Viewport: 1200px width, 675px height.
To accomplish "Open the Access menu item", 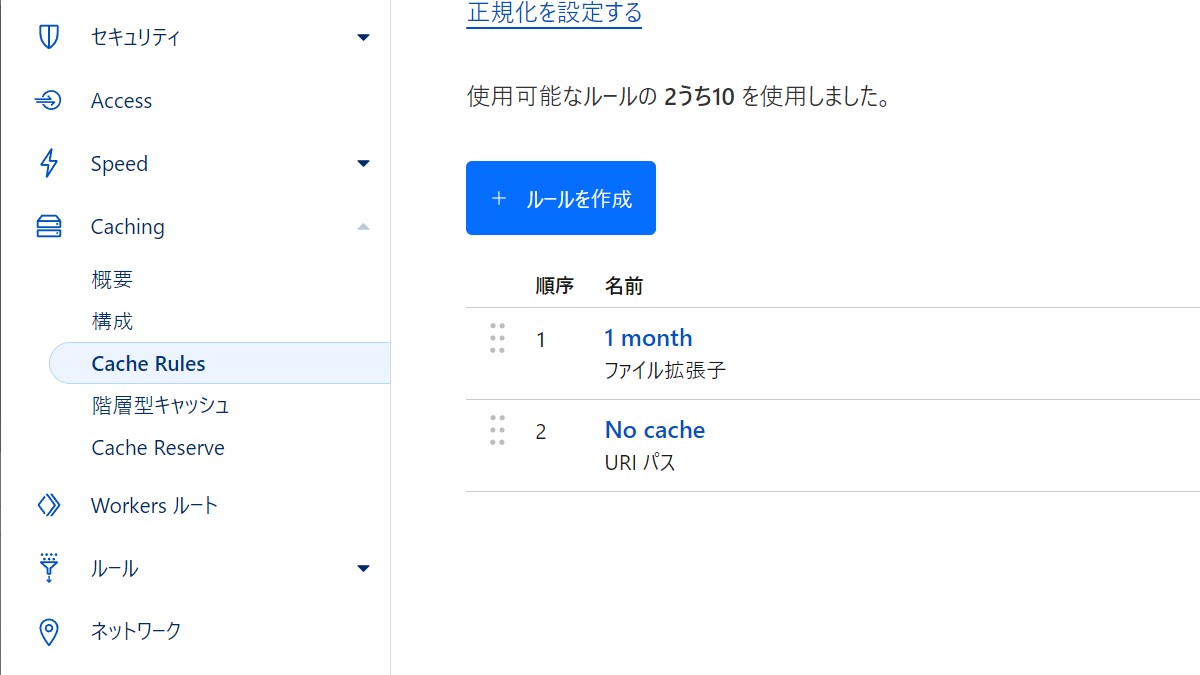I will [x=121, y=101].
